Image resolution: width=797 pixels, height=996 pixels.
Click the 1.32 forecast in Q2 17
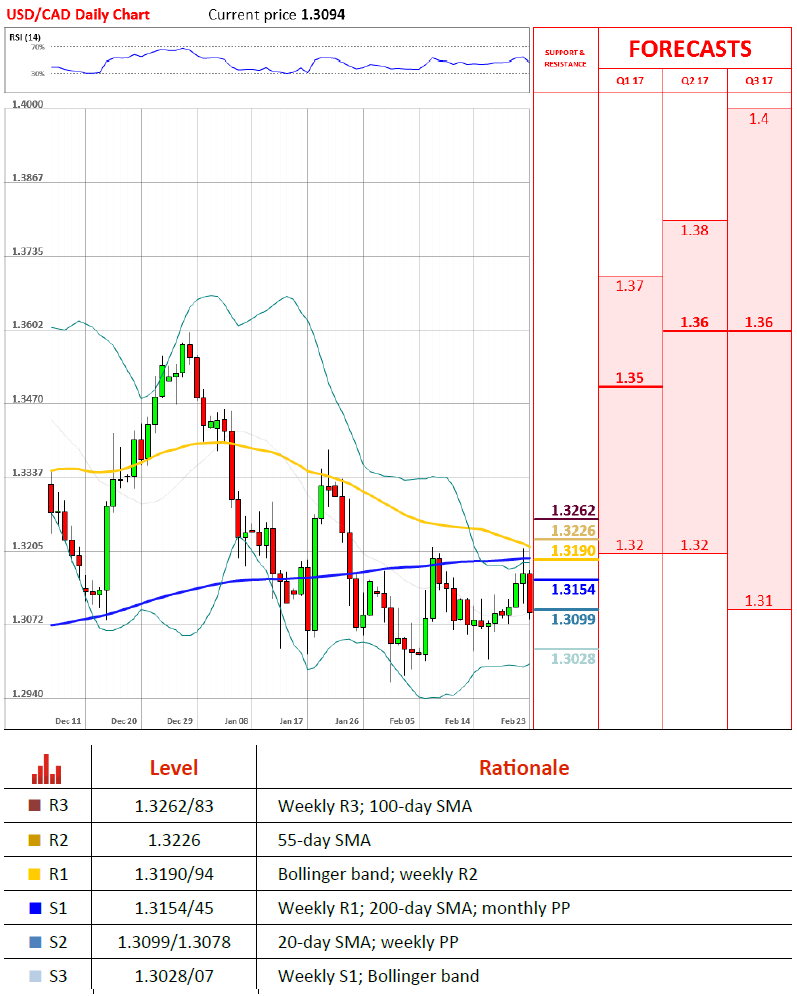coord(695,545)
